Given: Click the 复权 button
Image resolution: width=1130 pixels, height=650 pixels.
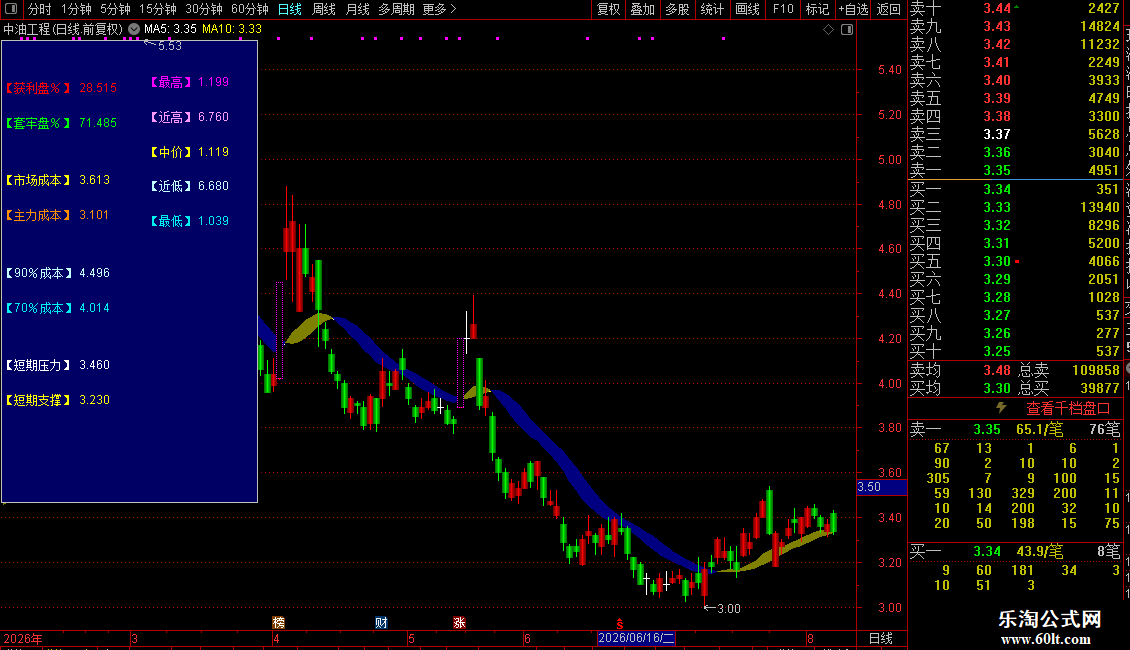Looking at the screenshot, I should coord(608,9).
